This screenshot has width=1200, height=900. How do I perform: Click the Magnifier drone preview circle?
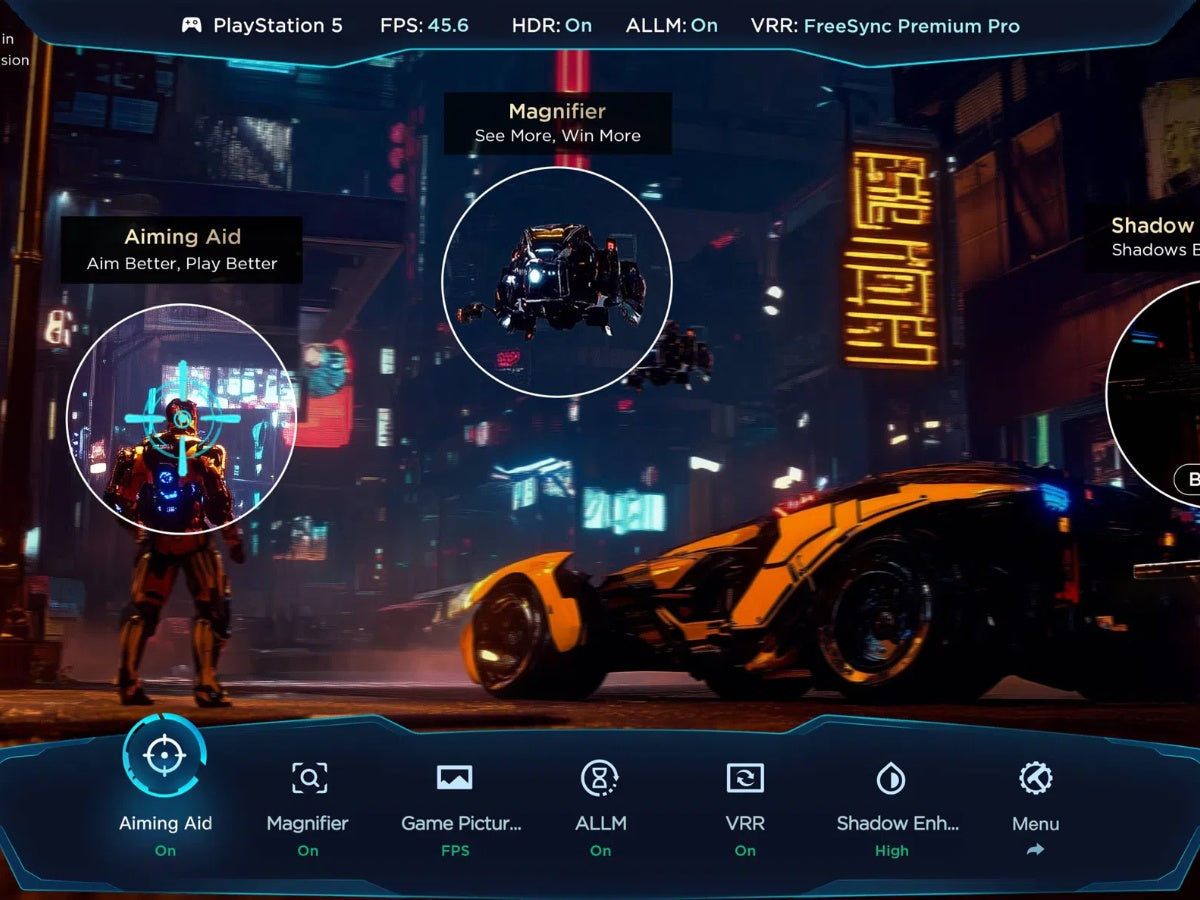click(557, 282)
